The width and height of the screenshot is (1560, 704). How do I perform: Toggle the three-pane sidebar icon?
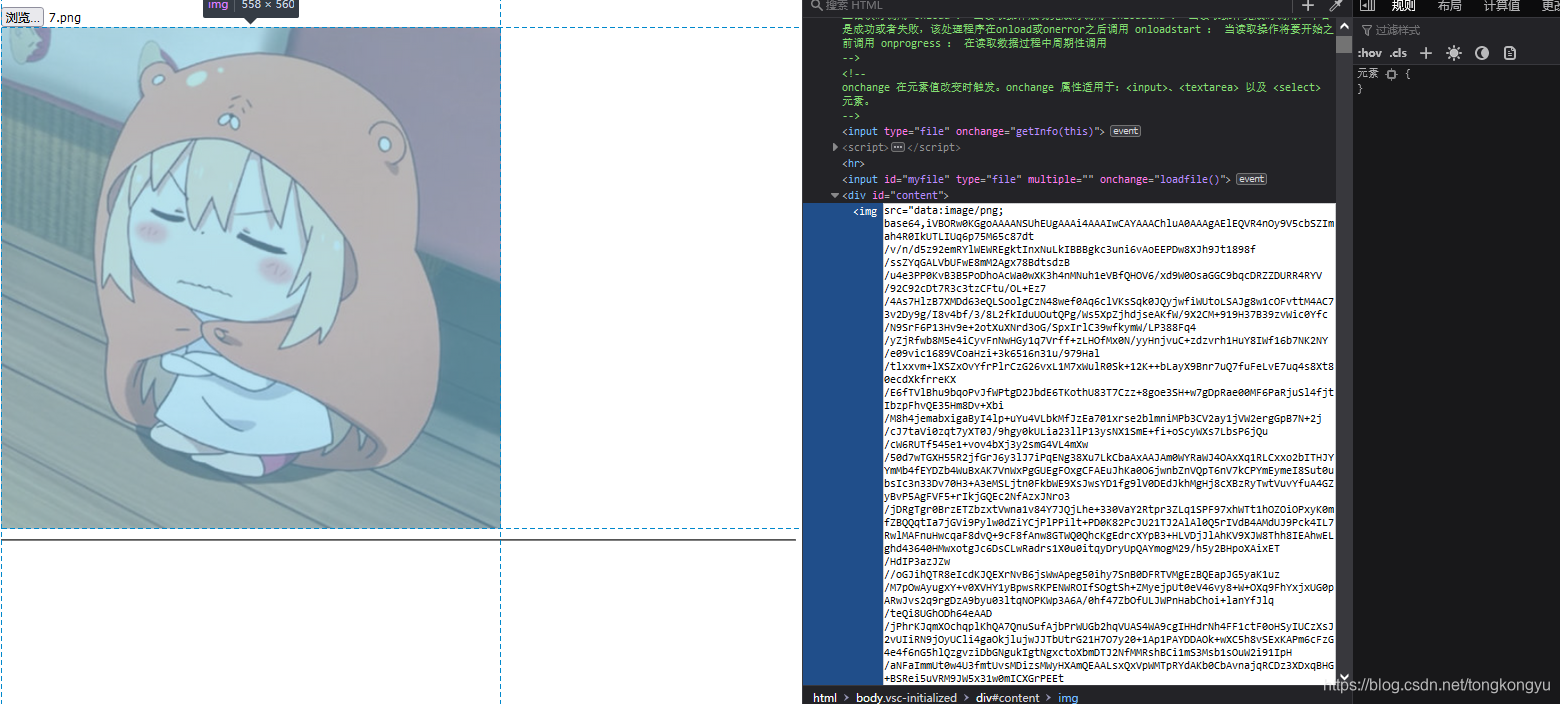point(1368,6)
